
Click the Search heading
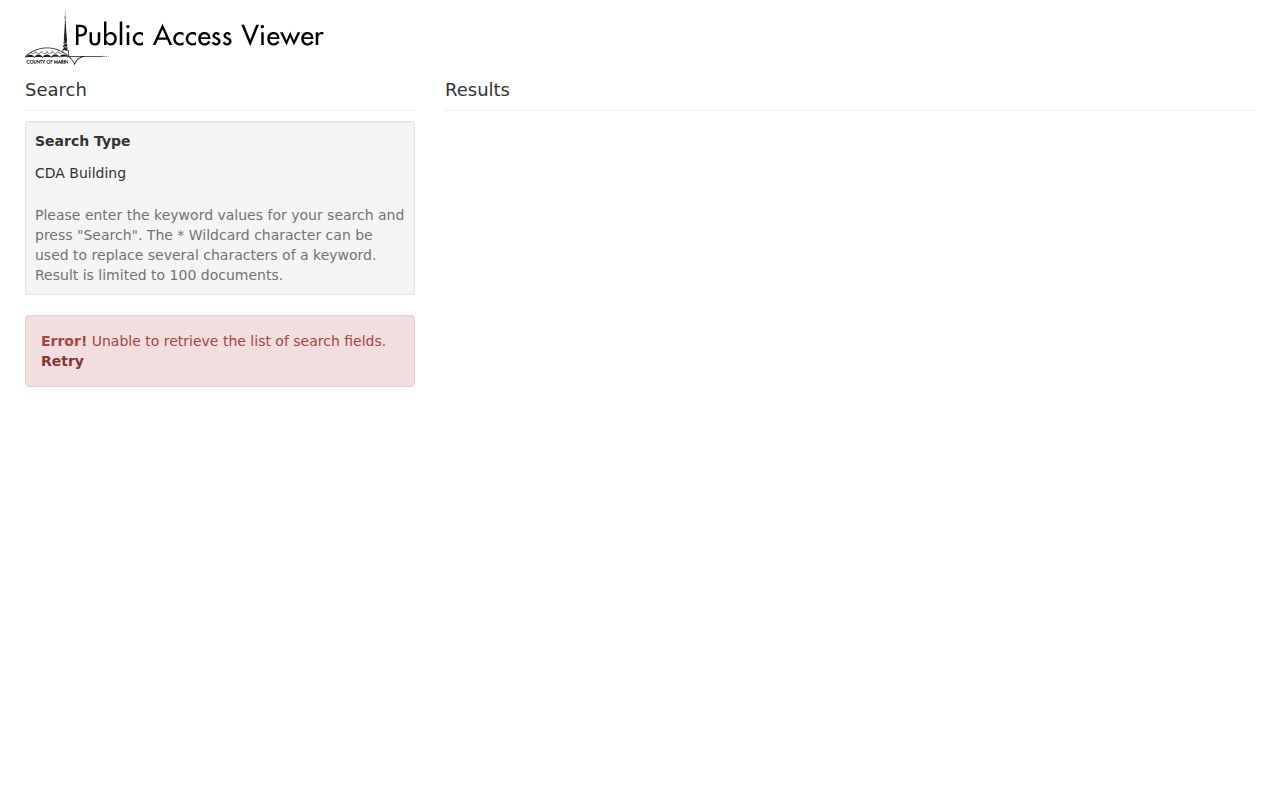click(56, 90)
